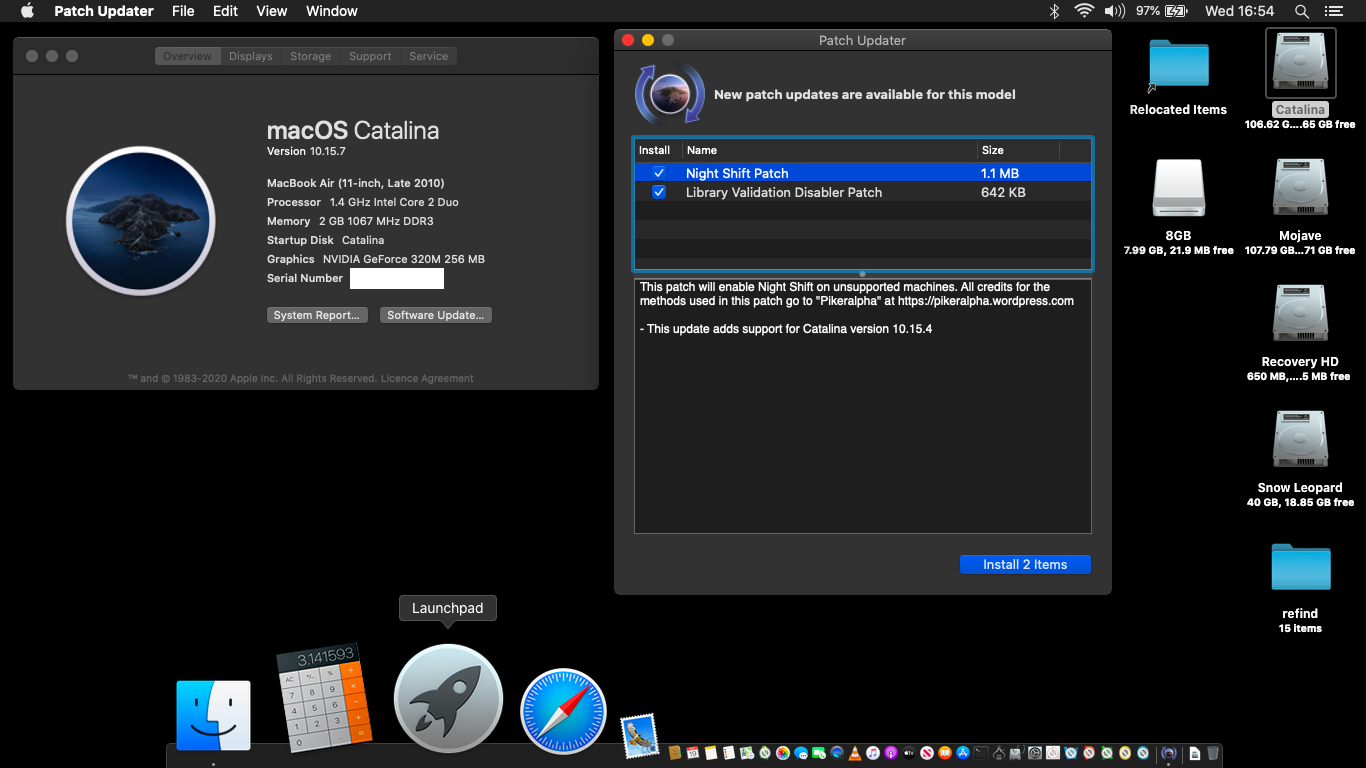Open News in the Dock
Viewport: 1366px width, 768px height.
coord(927,753)
